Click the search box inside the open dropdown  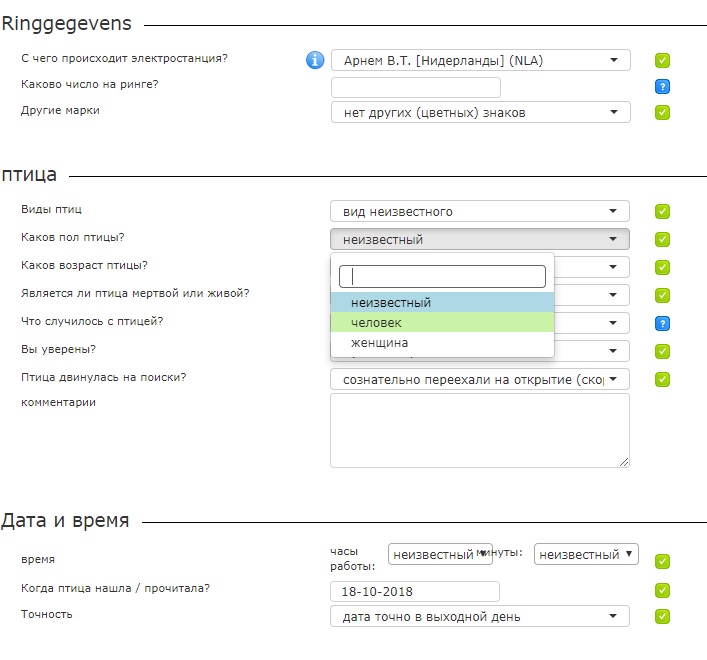pos(442,276)
